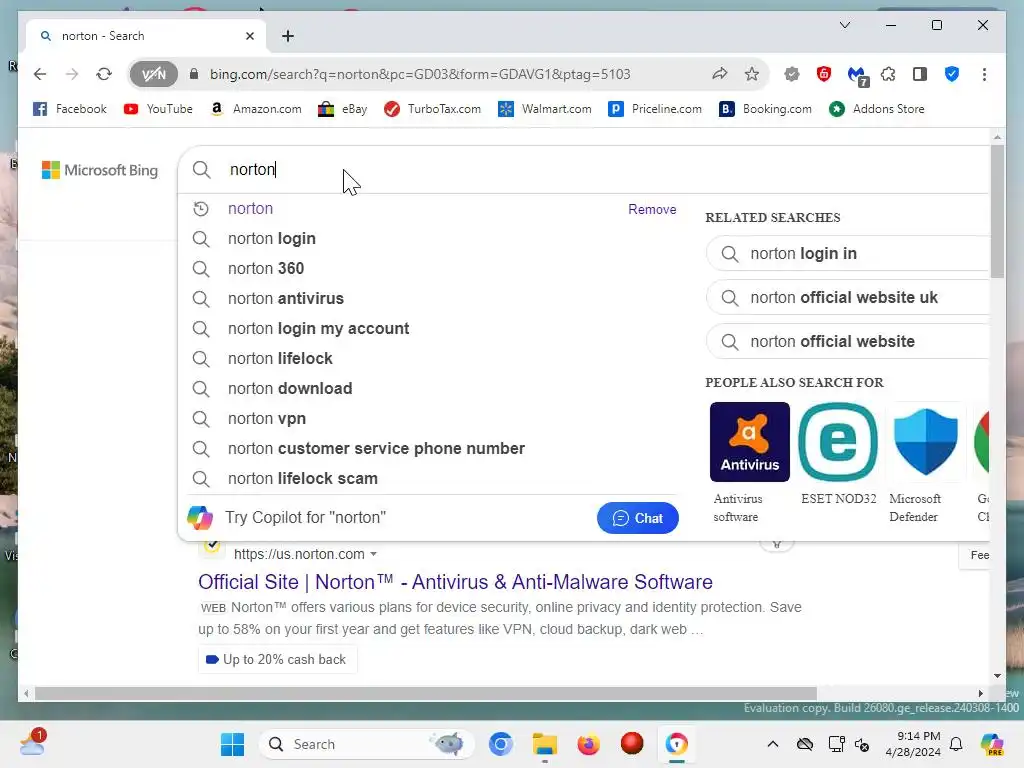1024x768 pixels.
Task: Expand the us.norton.com URL dropdown arrow
Action: tap(374, 554)
